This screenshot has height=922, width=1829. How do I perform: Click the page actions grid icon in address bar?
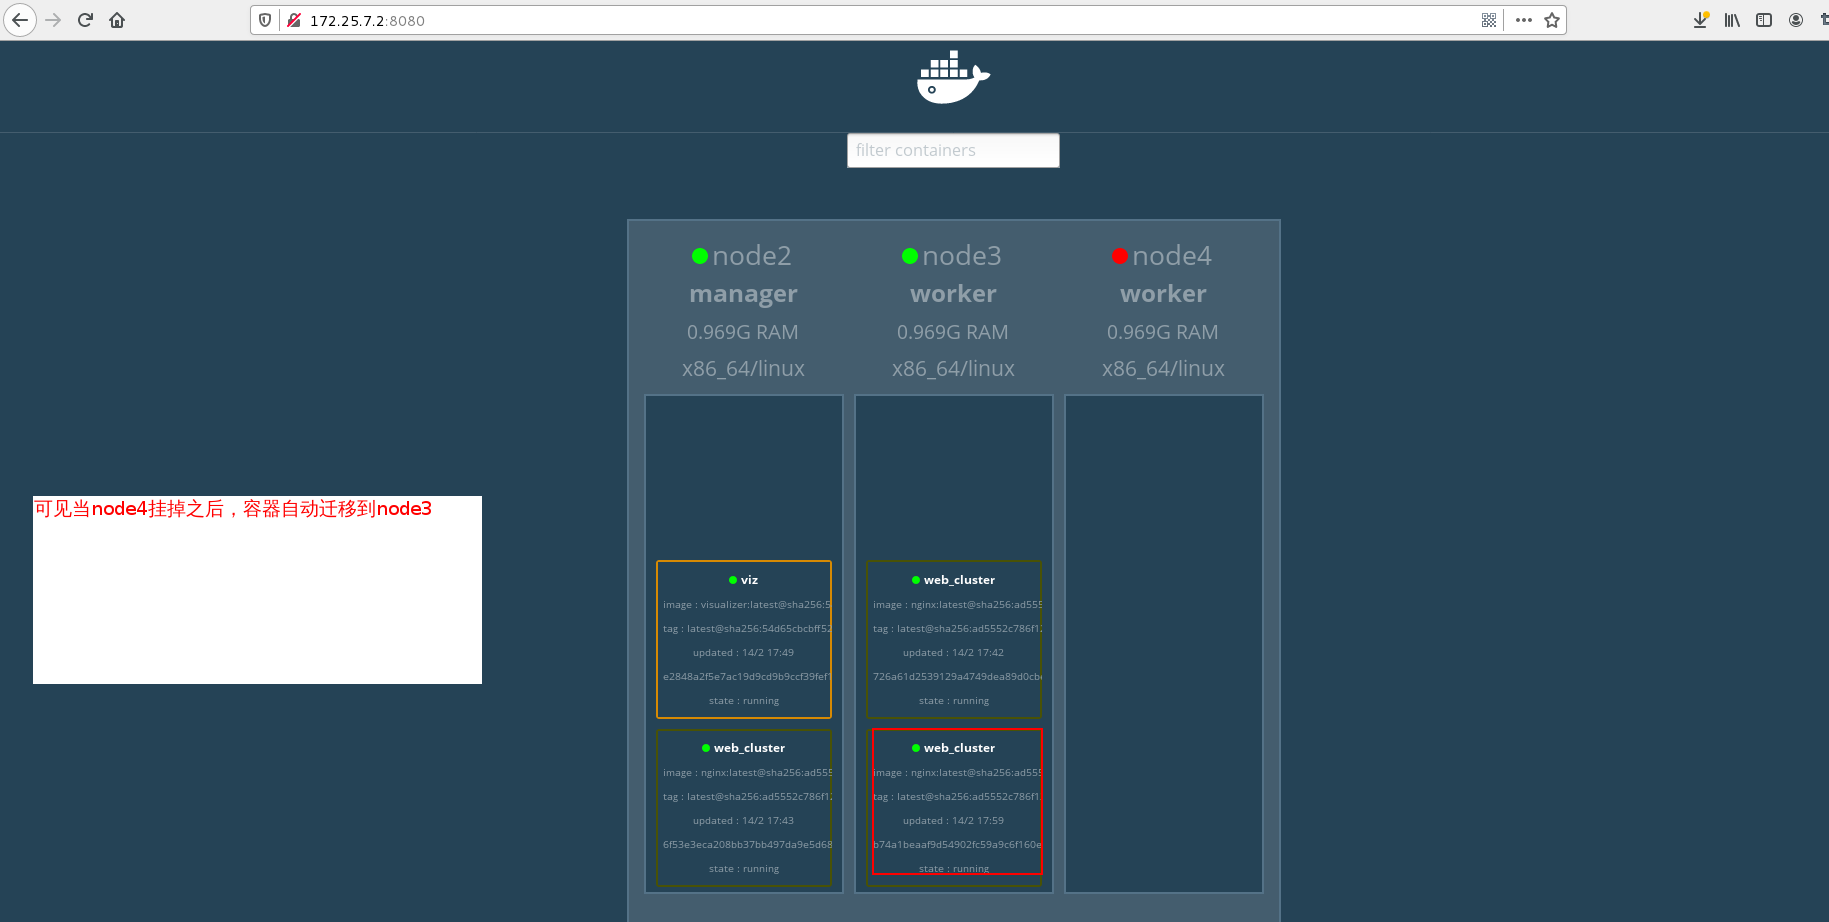click(x=1489, y=20)
